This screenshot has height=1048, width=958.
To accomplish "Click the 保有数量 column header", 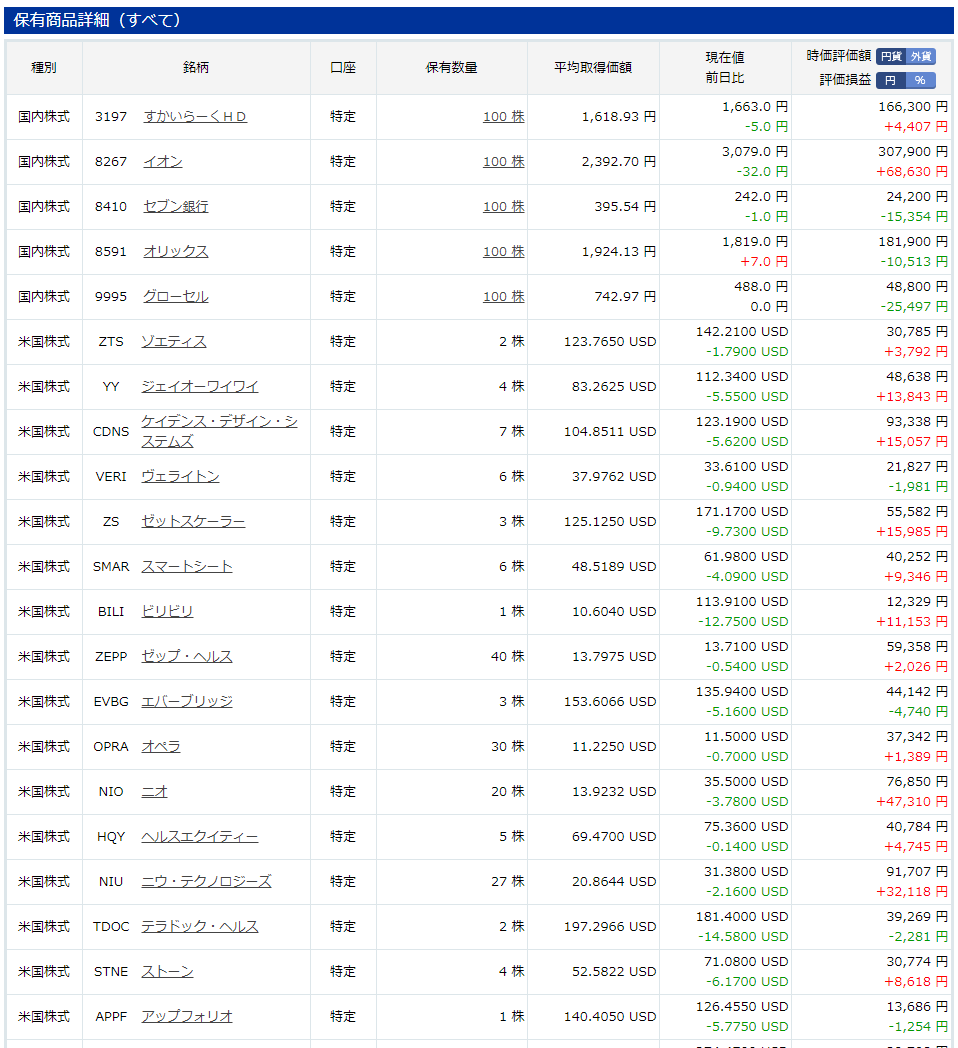I will tap(451, 68).
